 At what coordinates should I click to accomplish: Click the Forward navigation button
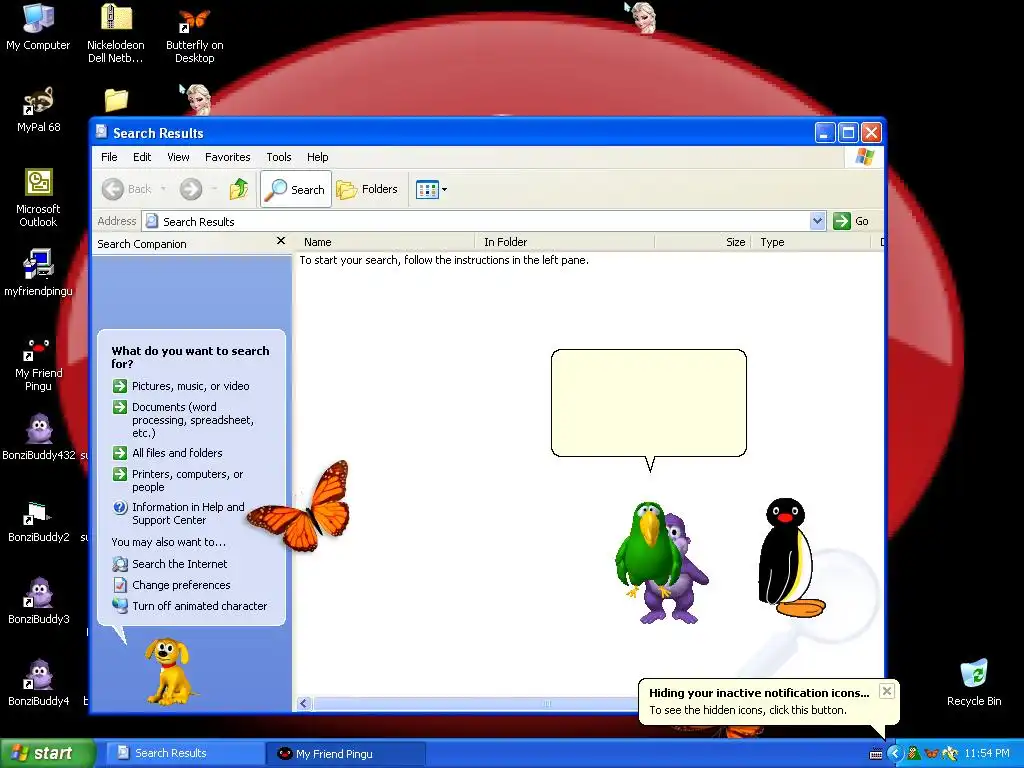tap(191, 189)
